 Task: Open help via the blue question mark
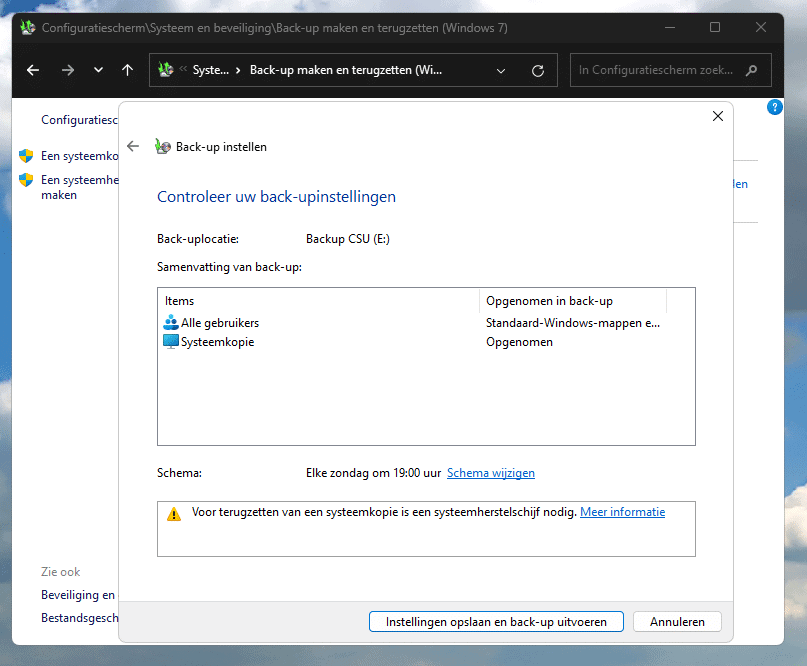pyautogui.click(x=774, y=107)
